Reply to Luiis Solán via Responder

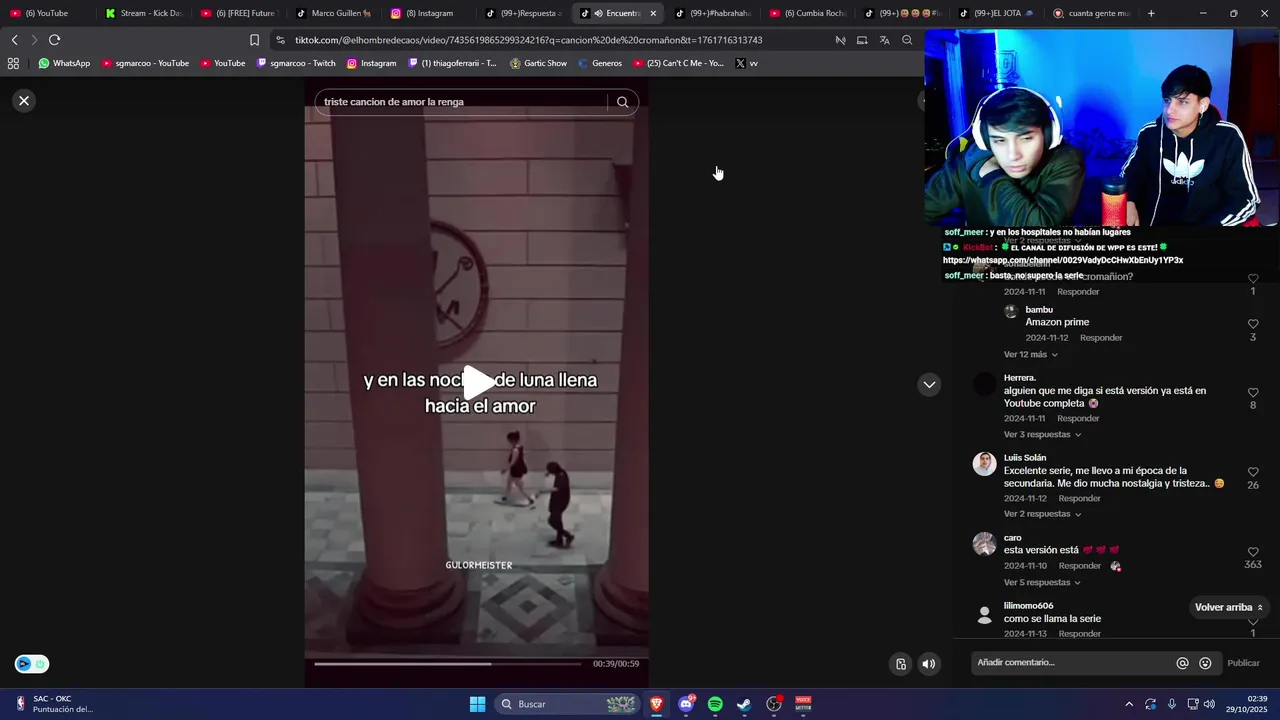click(x=1080, y=499)
